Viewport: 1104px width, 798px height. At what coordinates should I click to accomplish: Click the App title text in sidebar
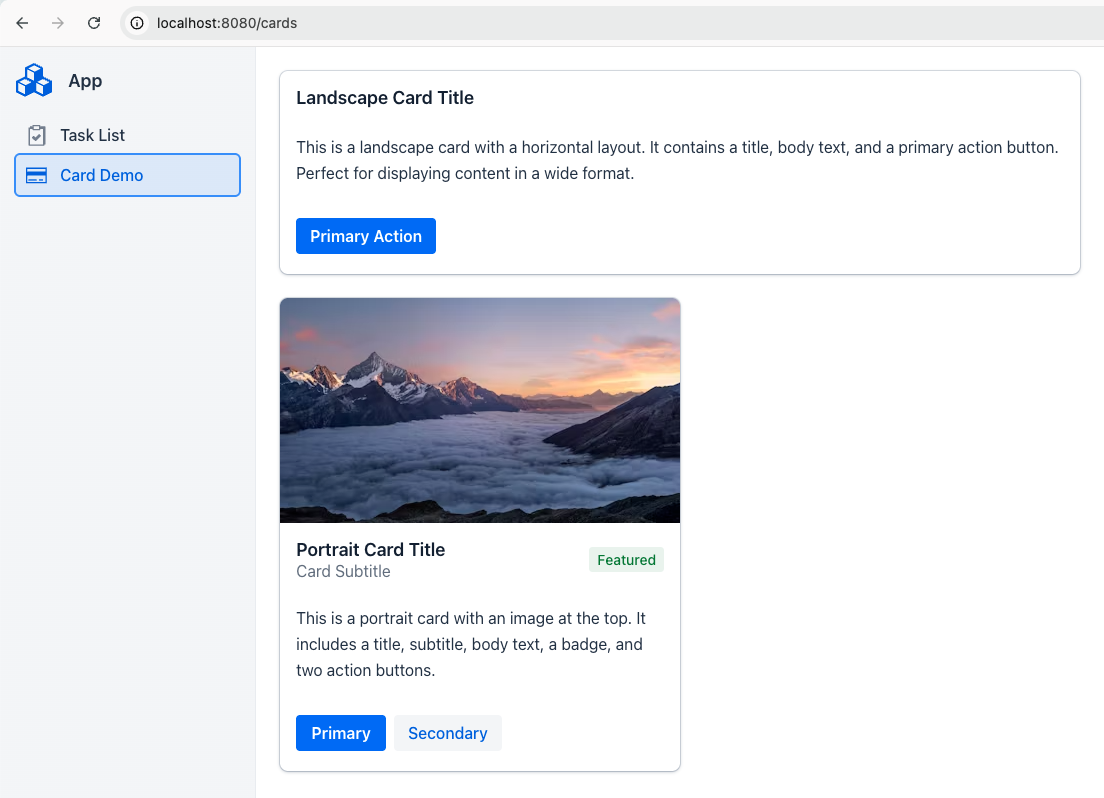pos(85,81)
